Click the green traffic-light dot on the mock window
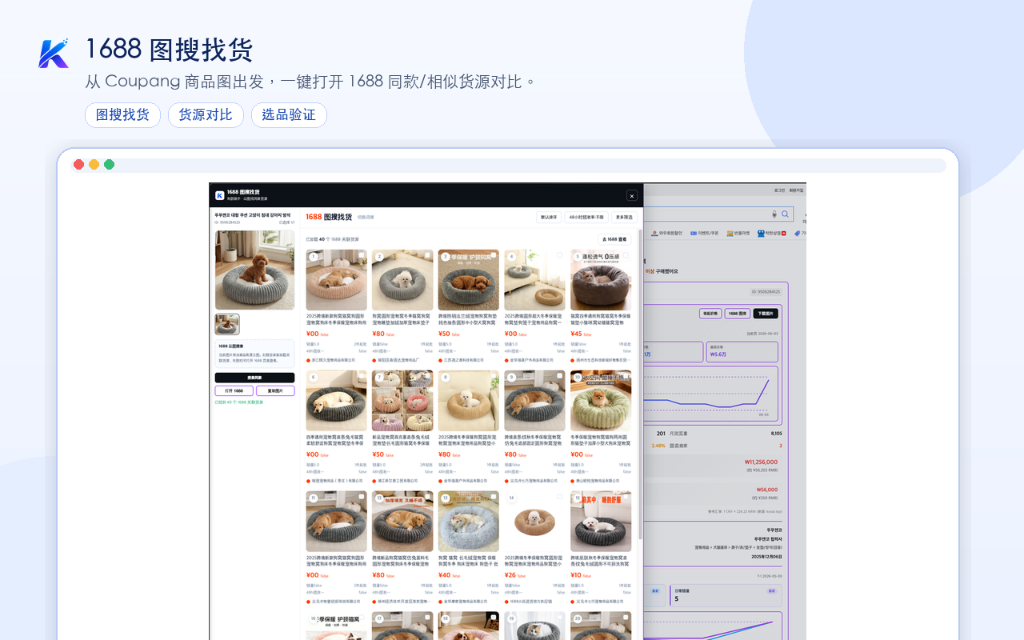1024x640 pixels. pos(109,165)
